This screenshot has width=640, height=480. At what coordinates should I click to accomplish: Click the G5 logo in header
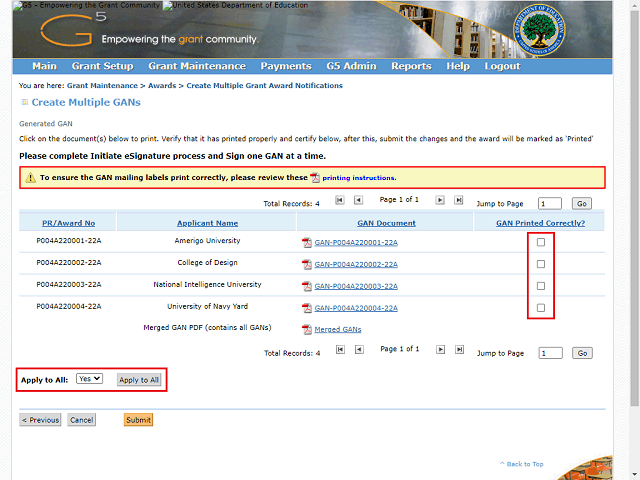(x=73, y=29)
